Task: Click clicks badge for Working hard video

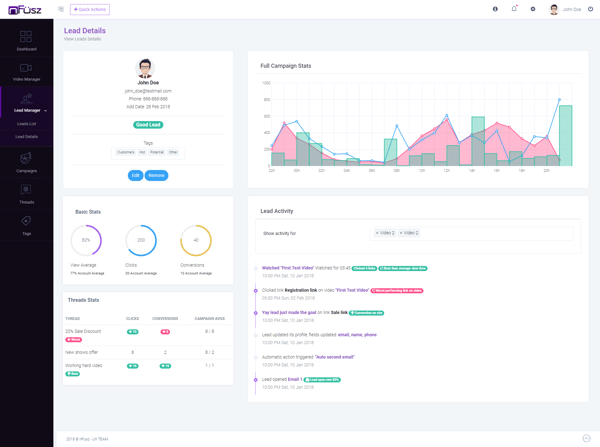Action: 133,366
